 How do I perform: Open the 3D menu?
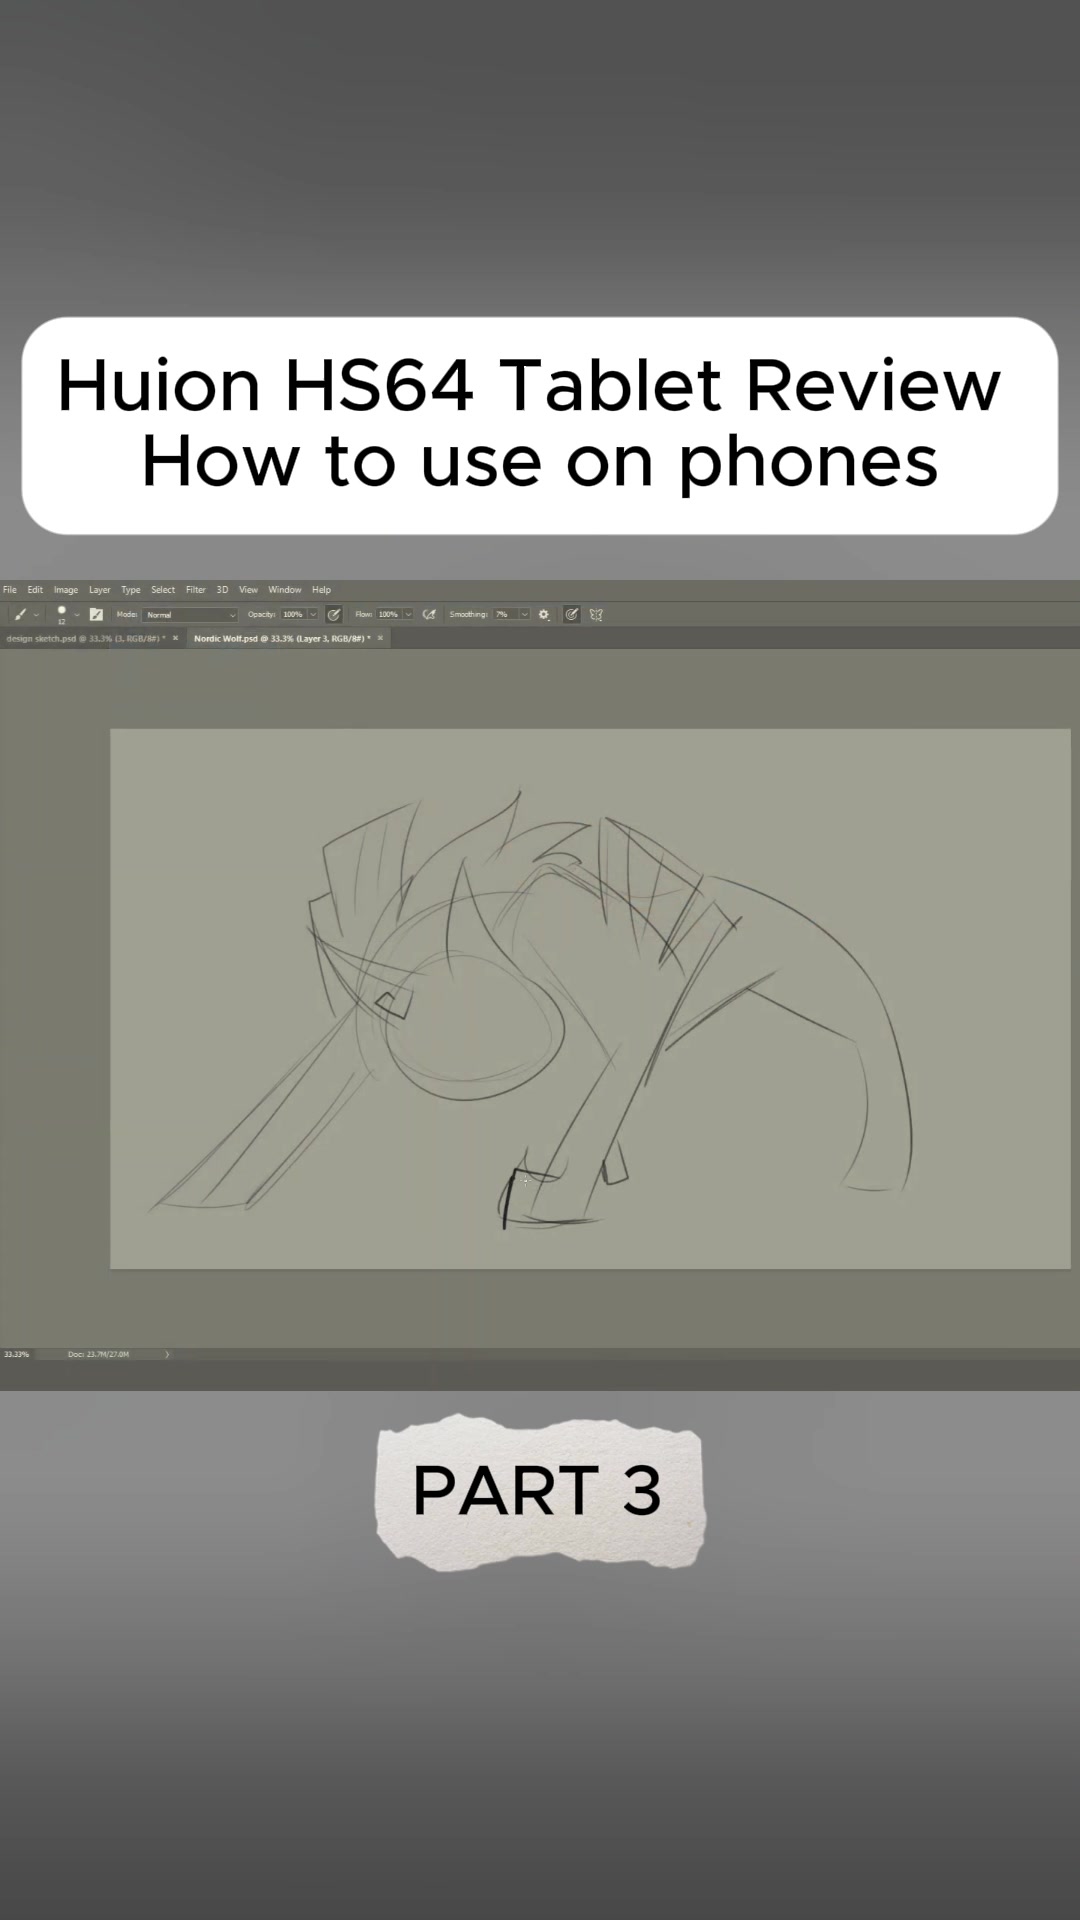click(222, 590)
